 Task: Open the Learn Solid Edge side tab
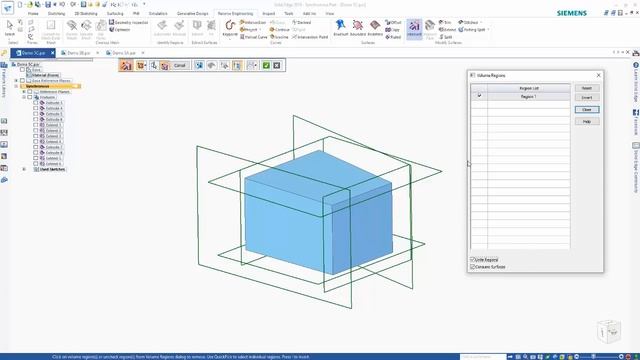pyautogui.click(x=636, y=82)
